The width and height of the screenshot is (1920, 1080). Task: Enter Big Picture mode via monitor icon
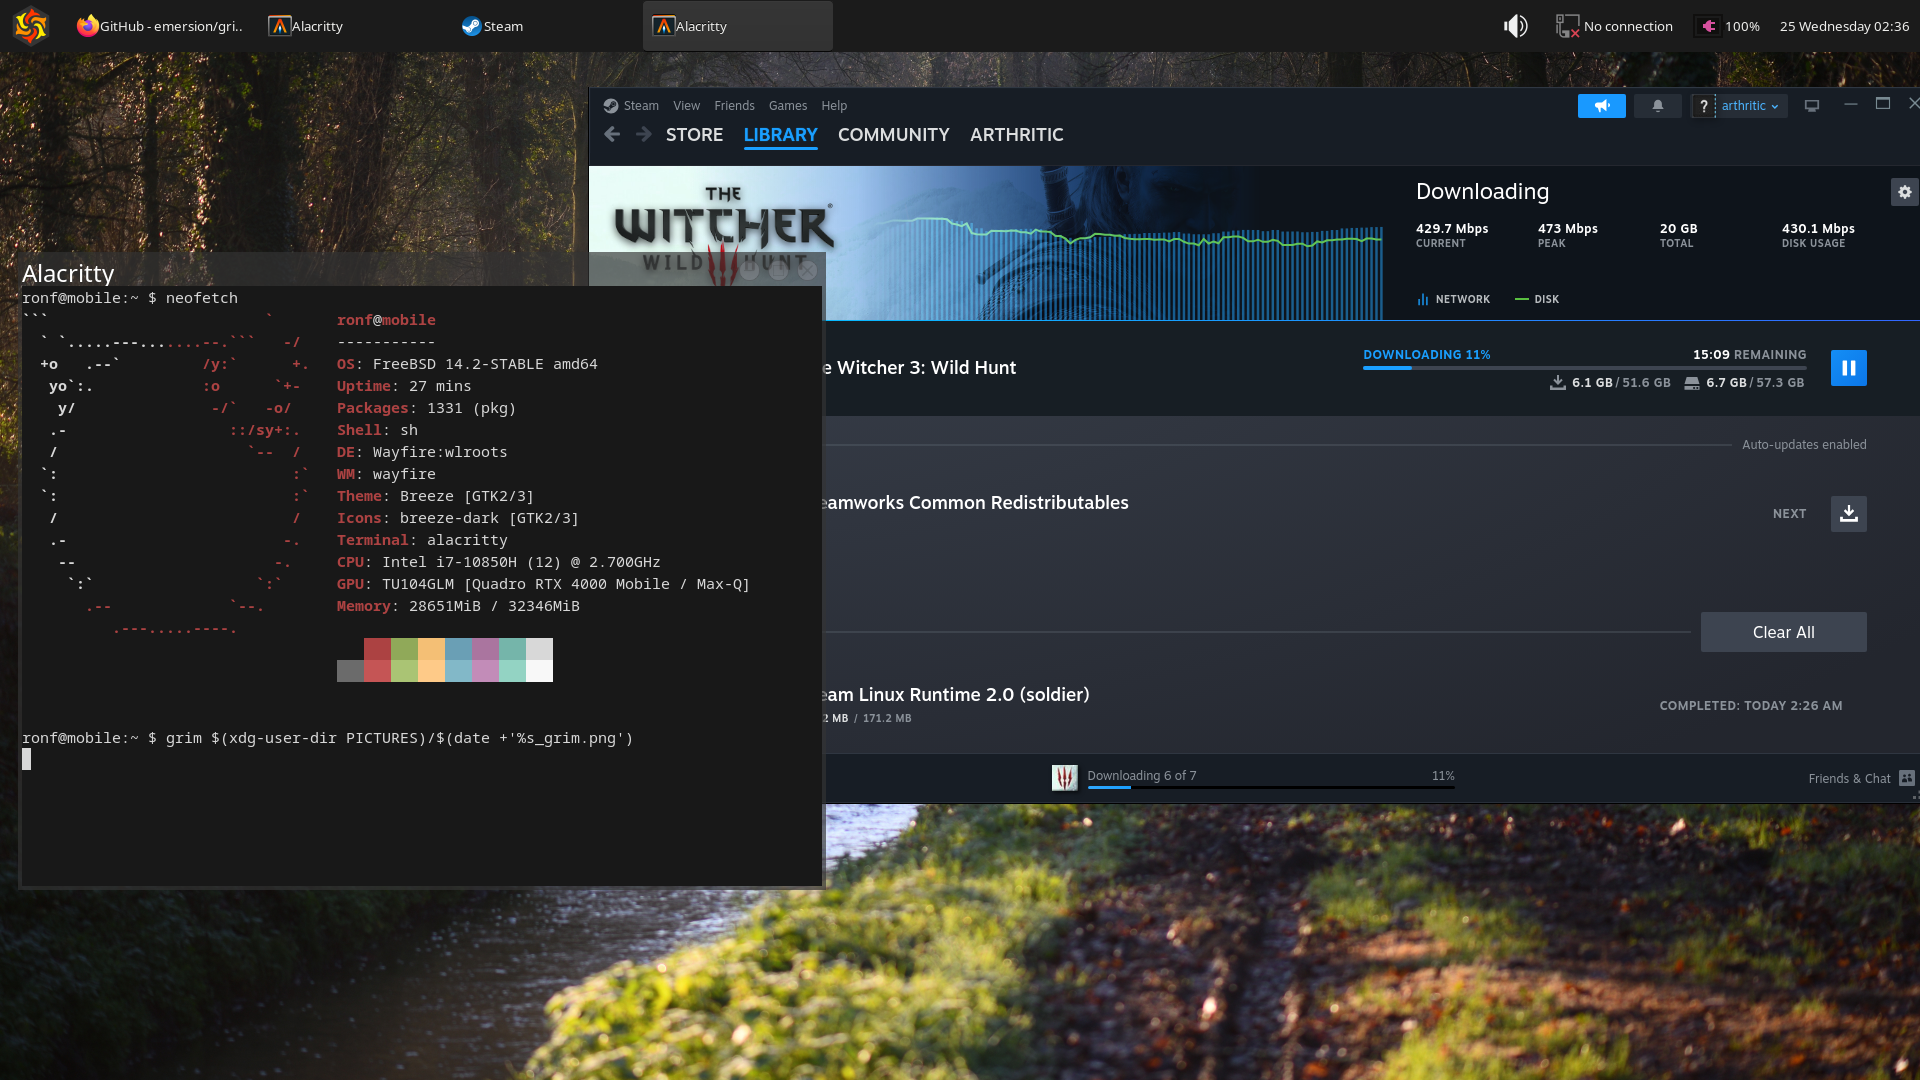(1811, 105)
